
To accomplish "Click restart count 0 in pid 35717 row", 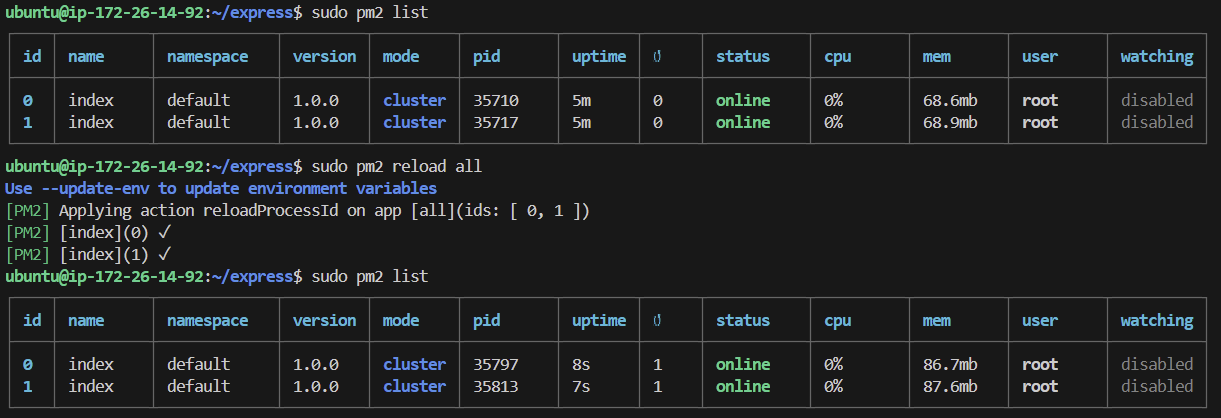I will point(657,122).
